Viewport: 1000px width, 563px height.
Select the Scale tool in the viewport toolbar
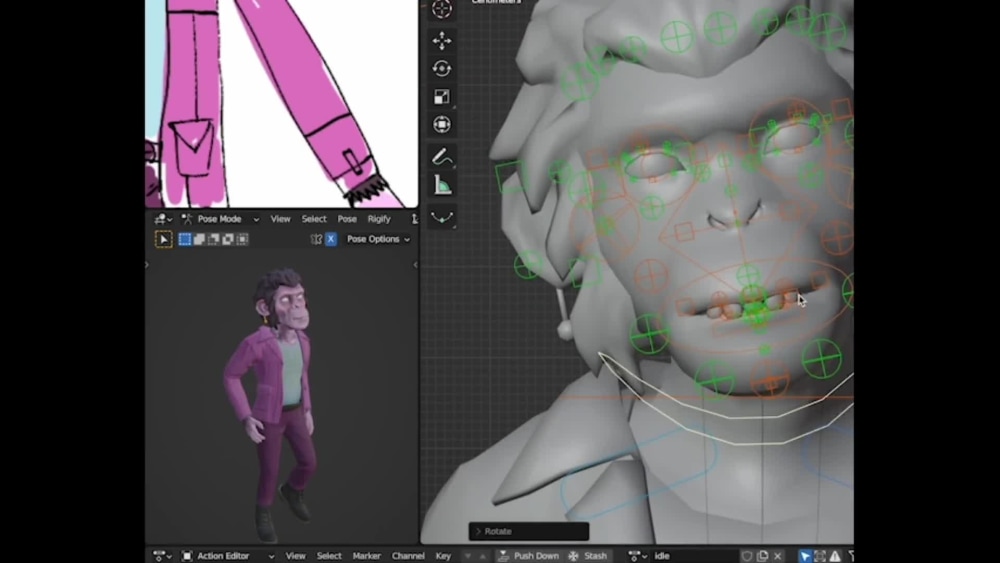click(441, 96)
